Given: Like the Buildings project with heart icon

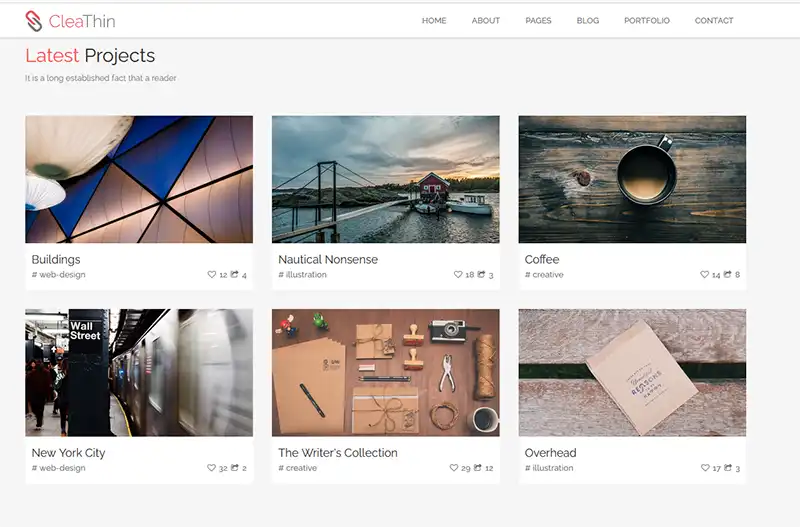Looking at the screenshot, I should (x=212, y=274).
